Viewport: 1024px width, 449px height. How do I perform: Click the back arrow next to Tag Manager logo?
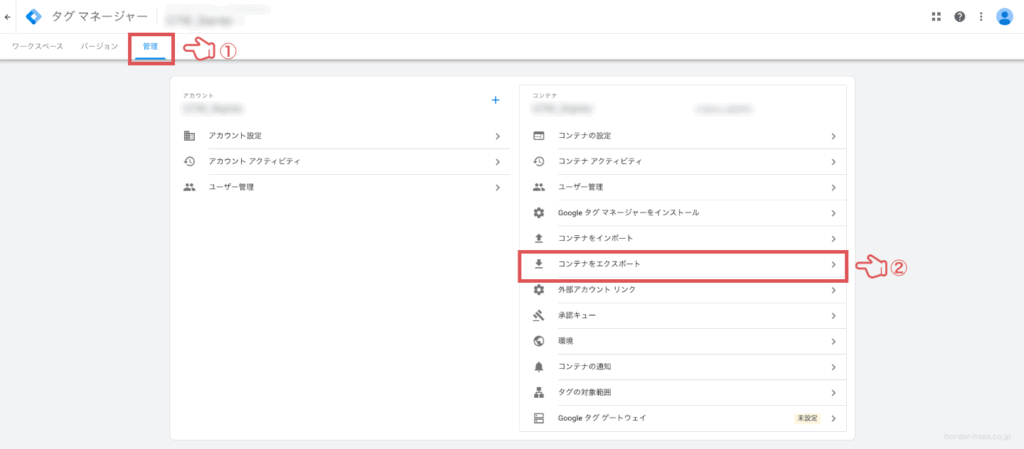tap(7, 17)
